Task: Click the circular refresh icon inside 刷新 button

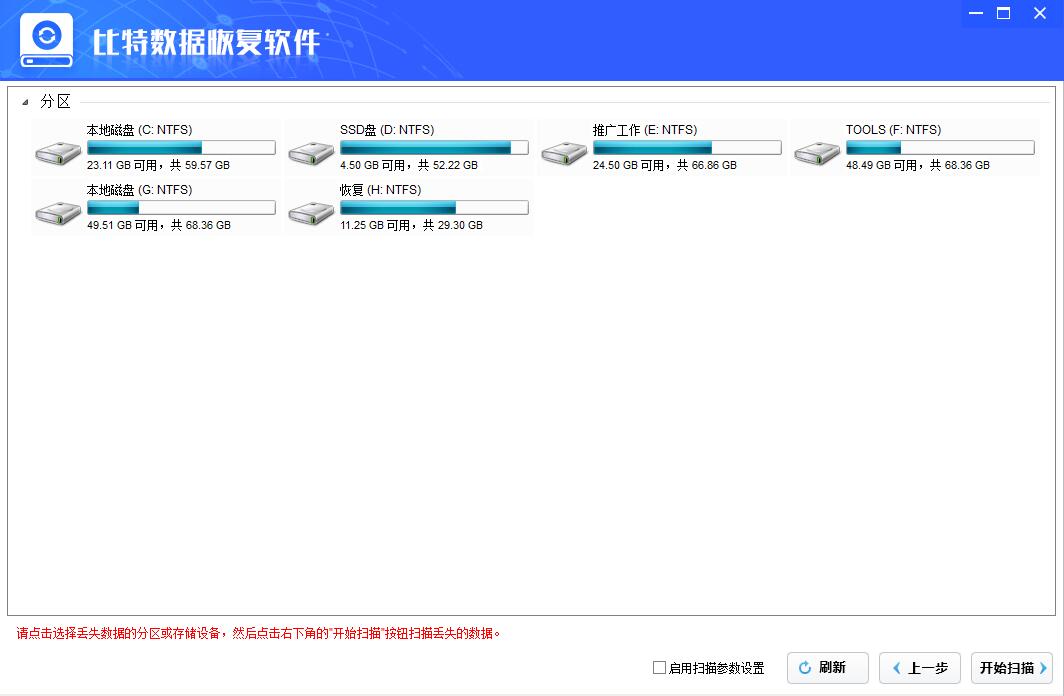Action: [x=803, y=668]
